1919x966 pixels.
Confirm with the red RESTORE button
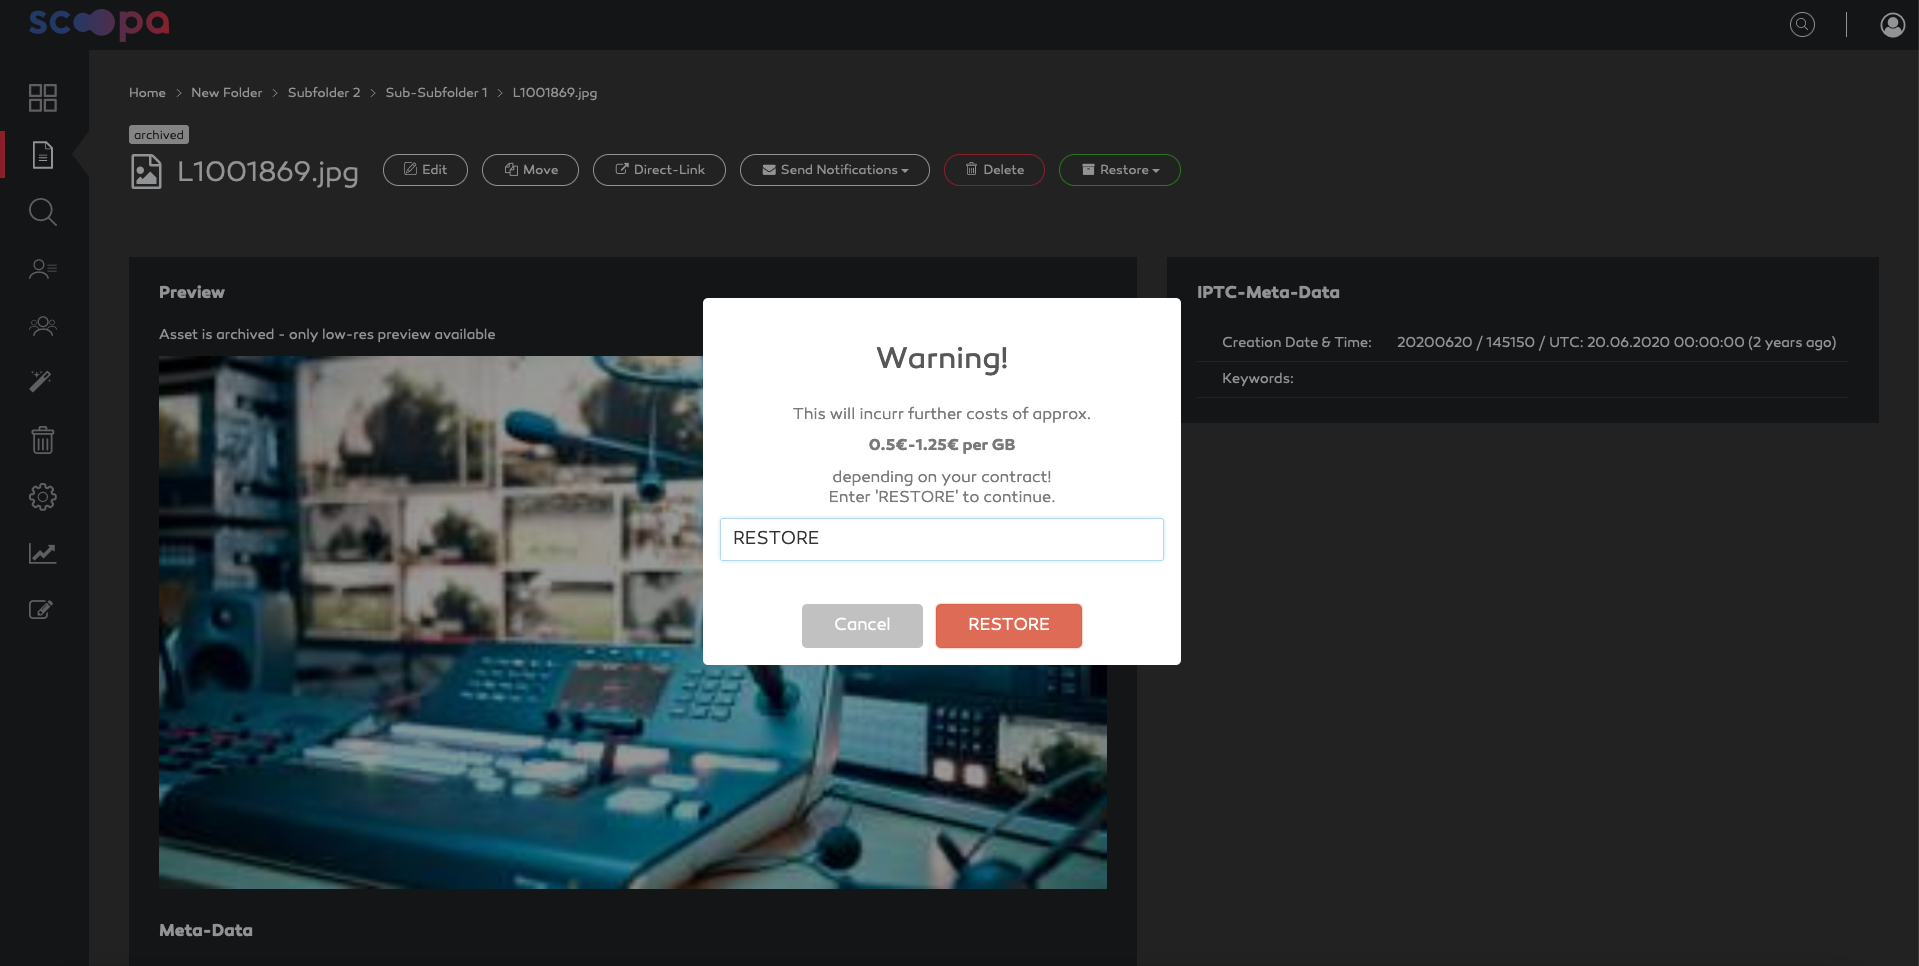[1009, 625]
